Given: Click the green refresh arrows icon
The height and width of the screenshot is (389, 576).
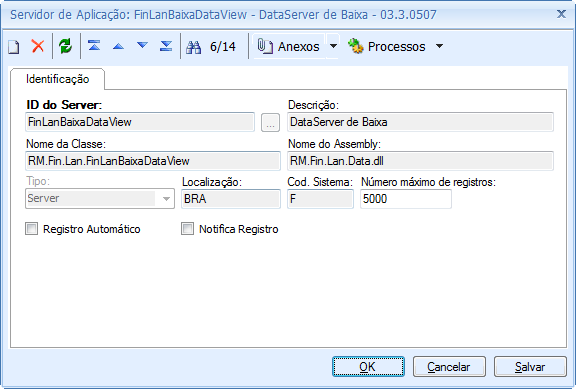Looking at the screenshot, I should (x=66, y=46).
